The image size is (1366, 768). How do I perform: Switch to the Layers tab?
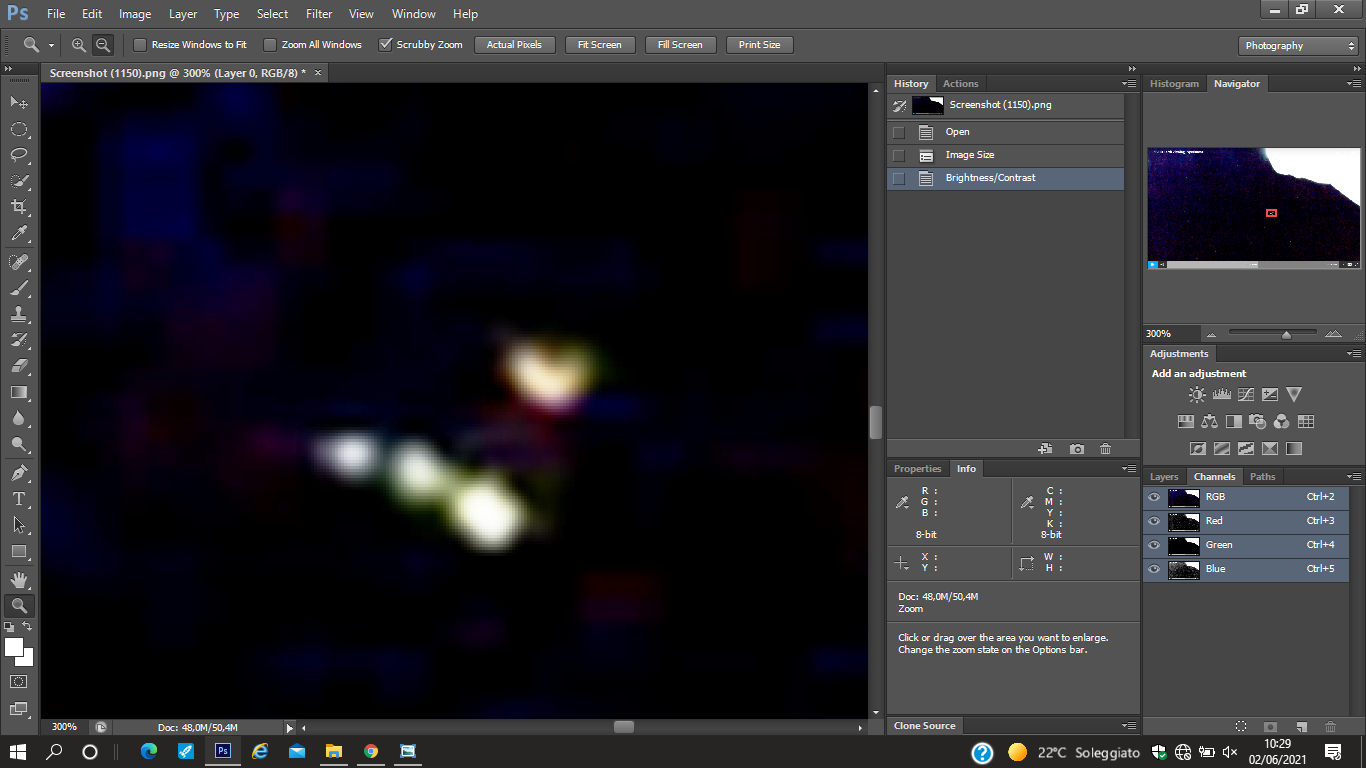1164,477
